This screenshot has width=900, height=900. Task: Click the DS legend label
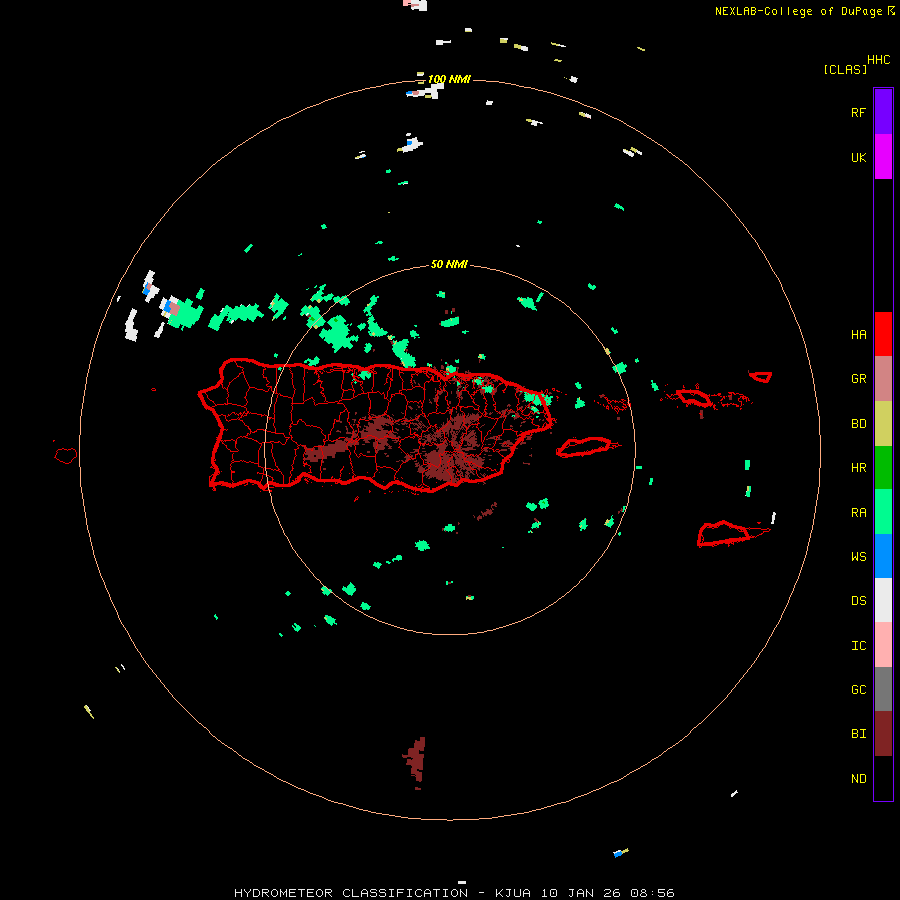858,601
